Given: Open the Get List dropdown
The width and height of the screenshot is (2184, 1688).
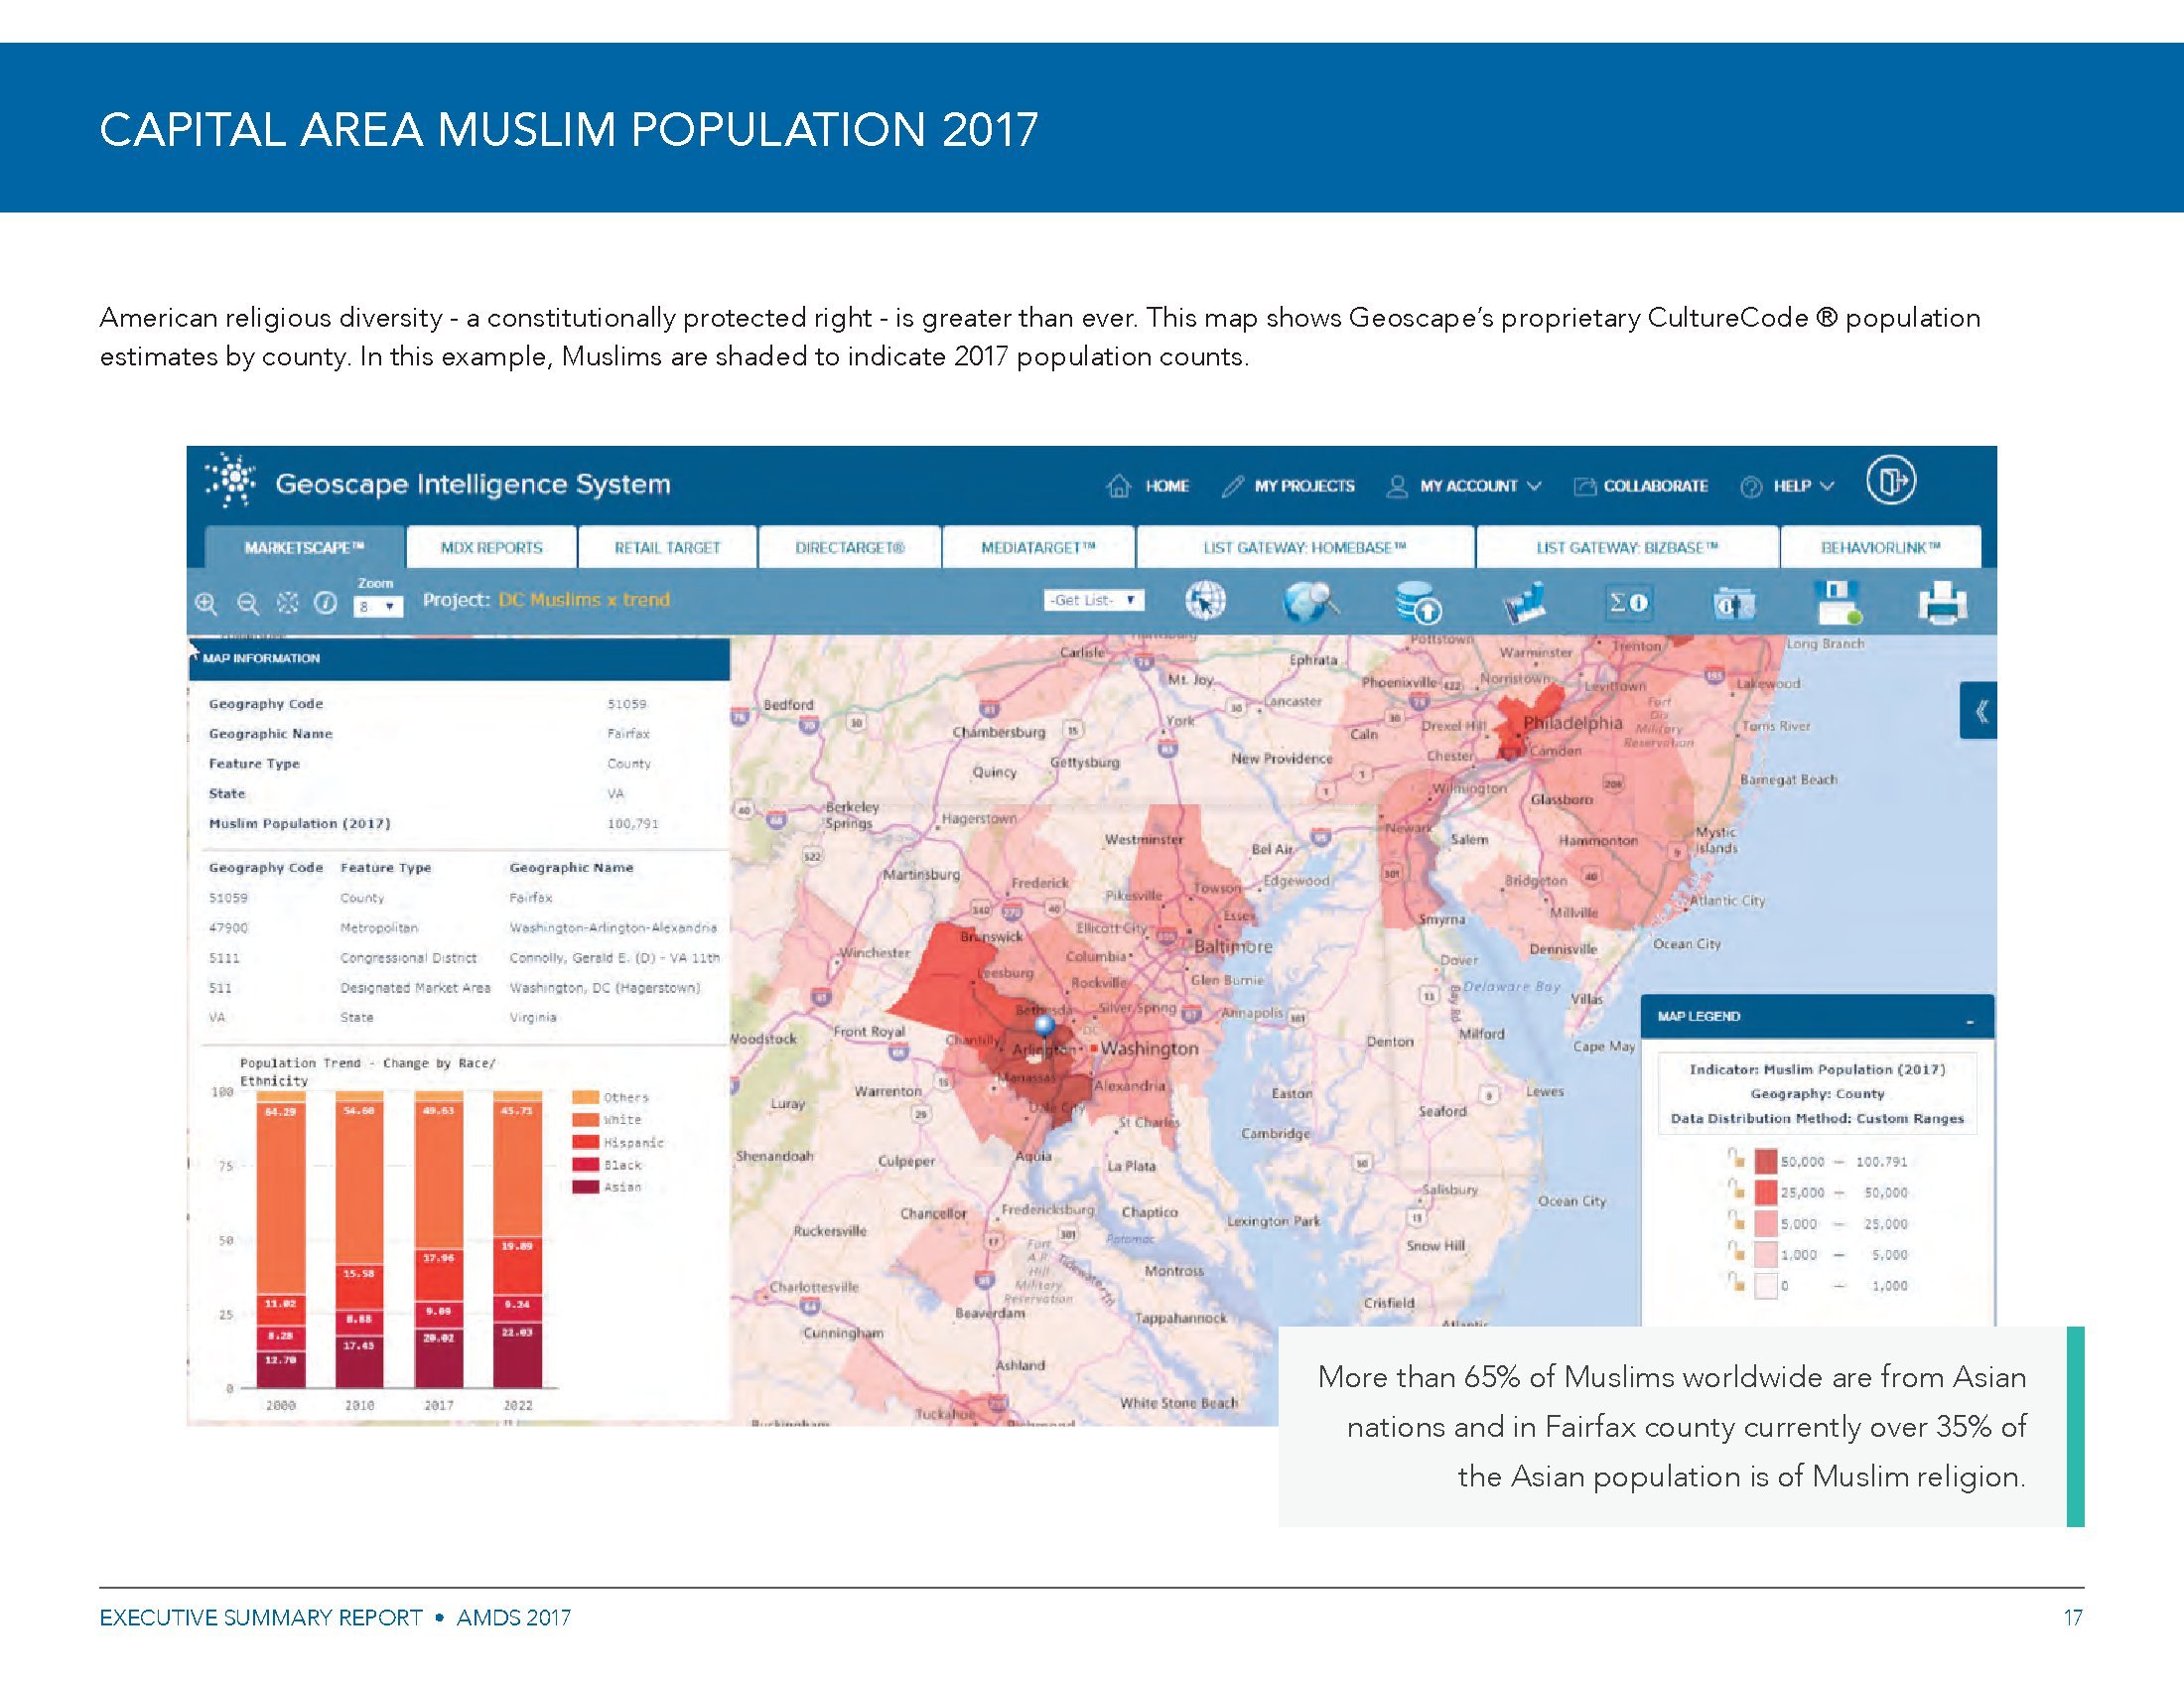Looking at the screenshot, I should [x=1093, y=600].
